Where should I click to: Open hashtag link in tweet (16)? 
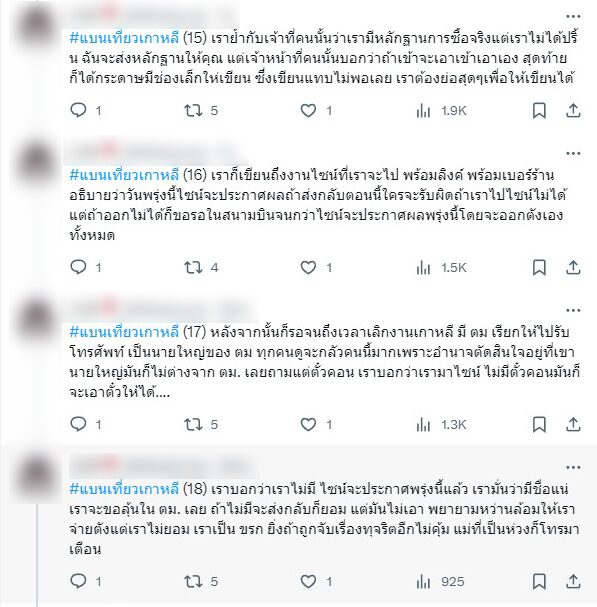coord(124,175)
